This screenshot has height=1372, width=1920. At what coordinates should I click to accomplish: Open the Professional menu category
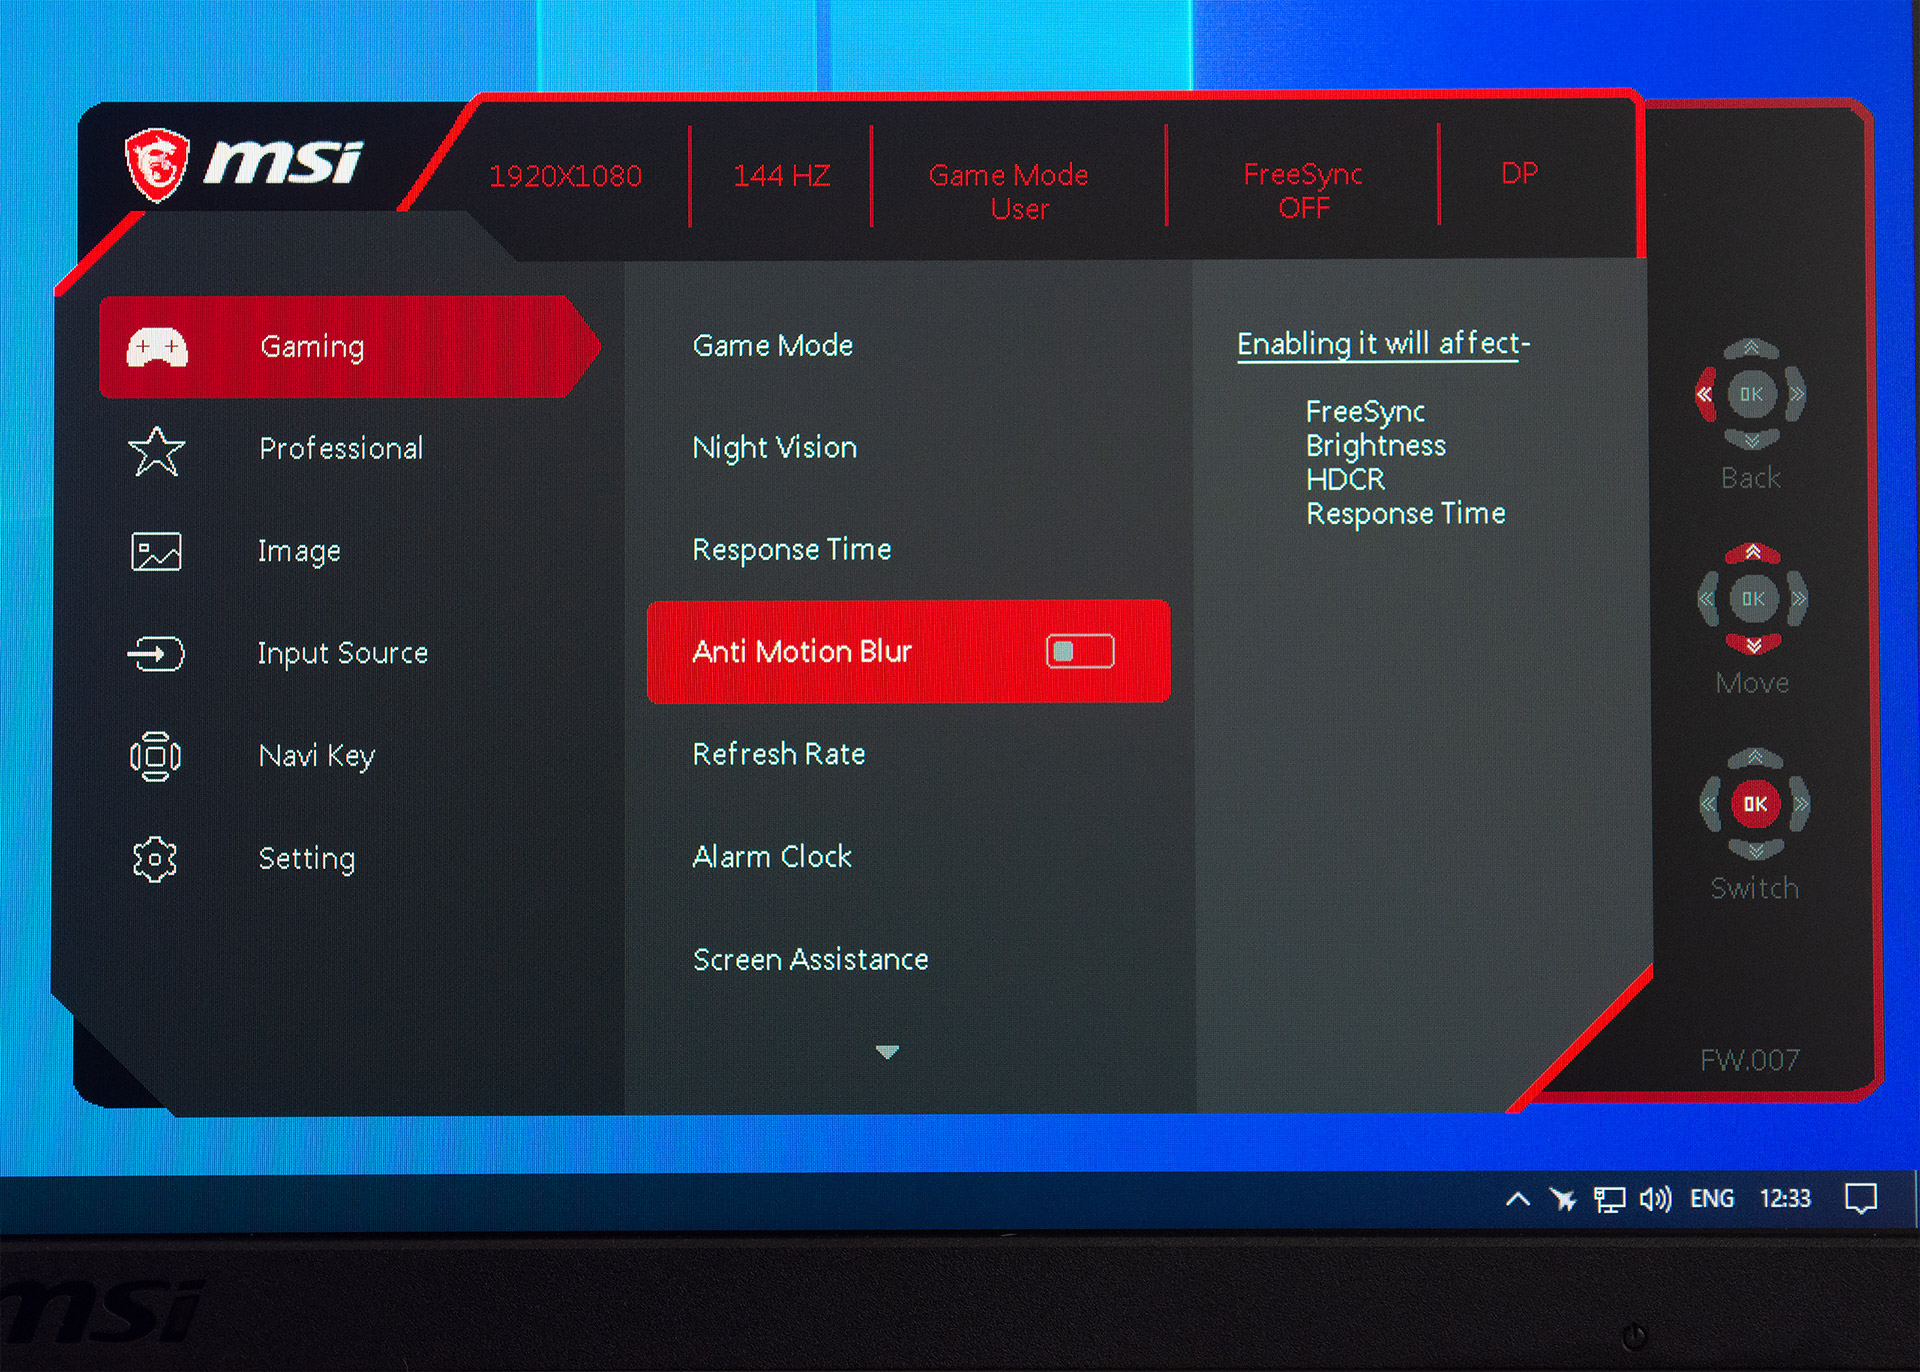pos(340,449)
